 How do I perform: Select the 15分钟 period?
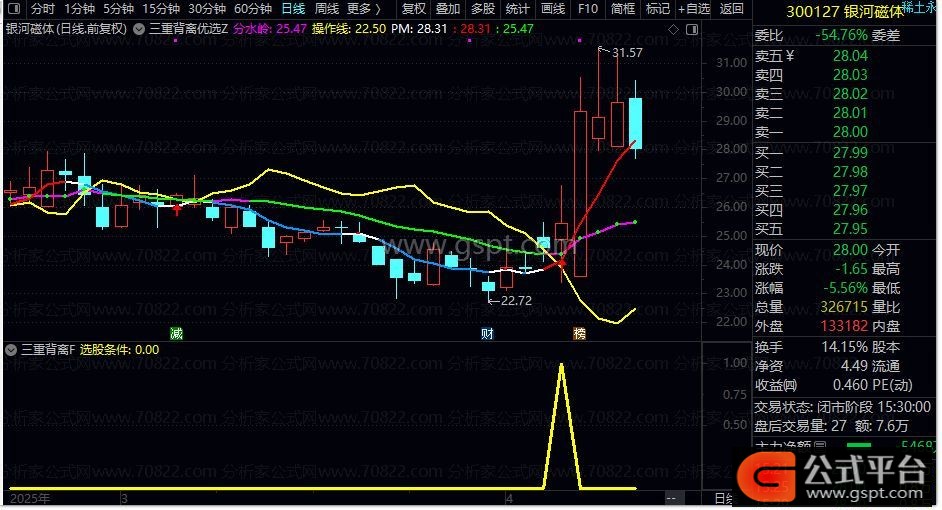160,9
